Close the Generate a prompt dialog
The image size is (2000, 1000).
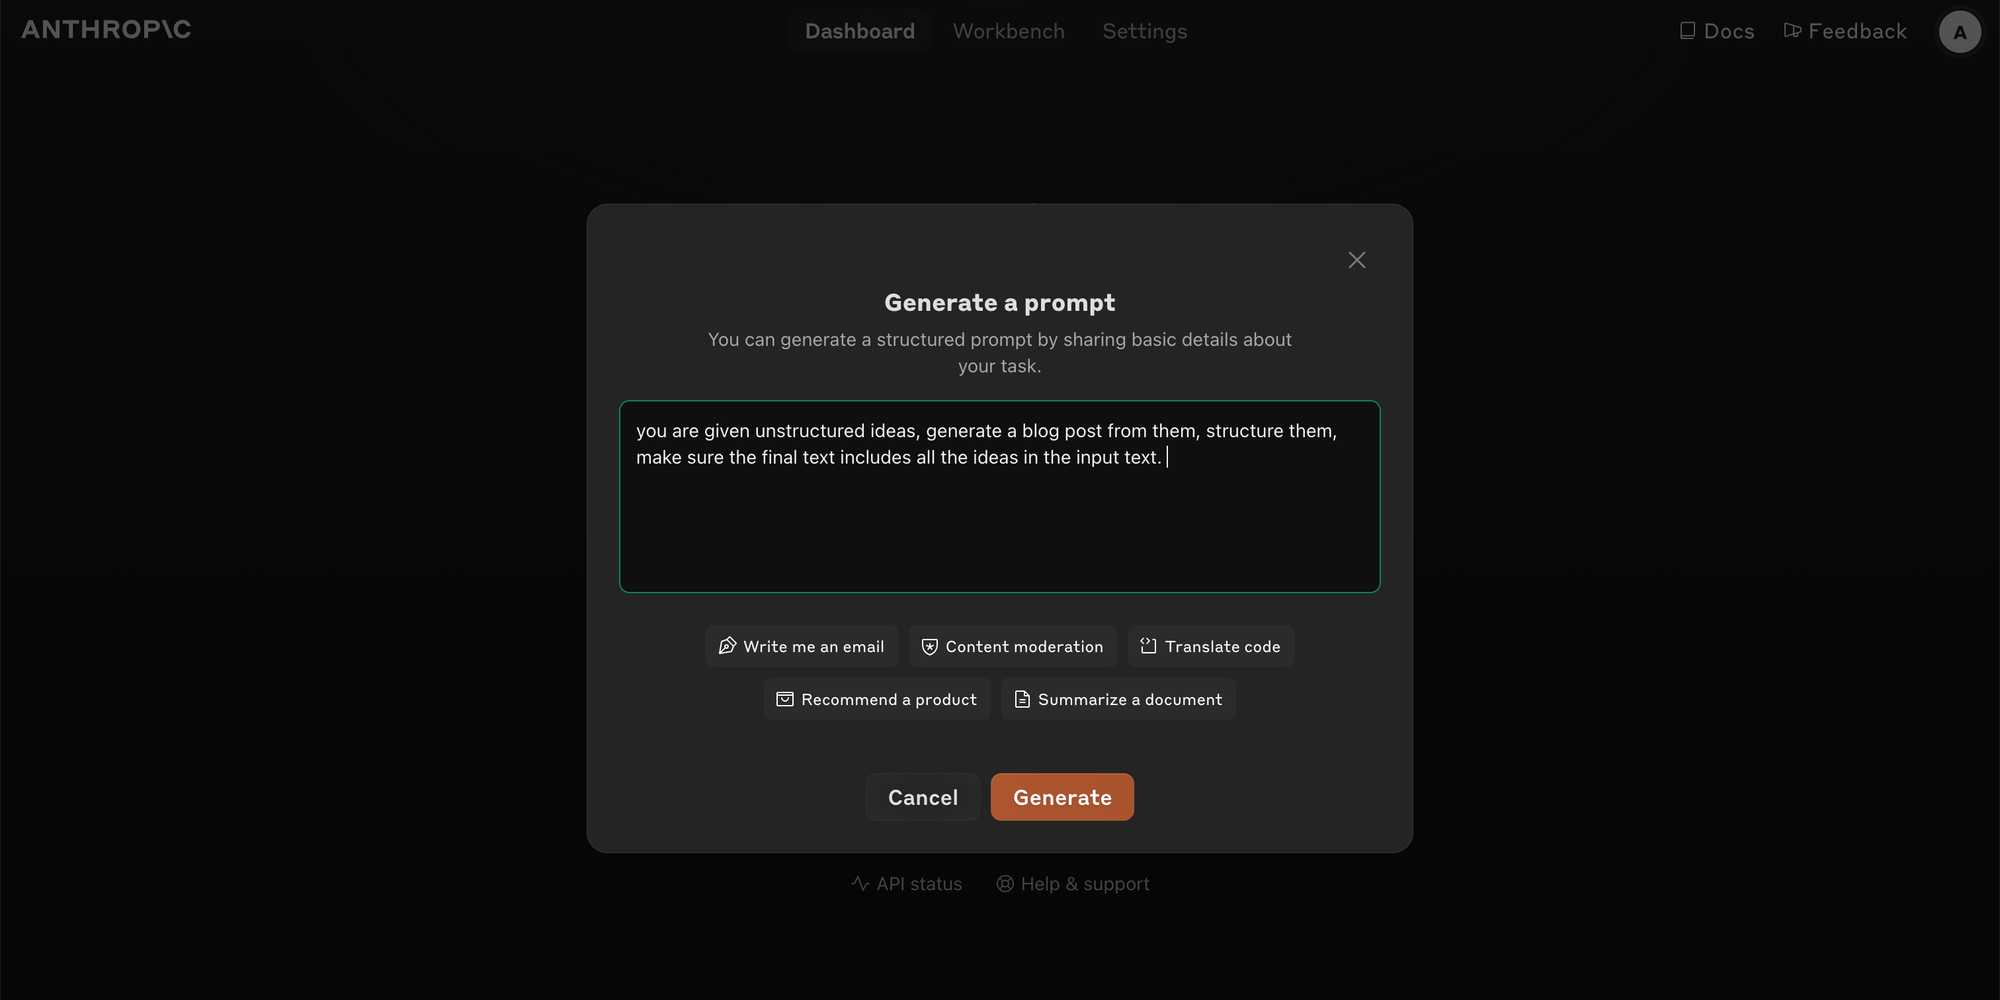click(1356, 260)
